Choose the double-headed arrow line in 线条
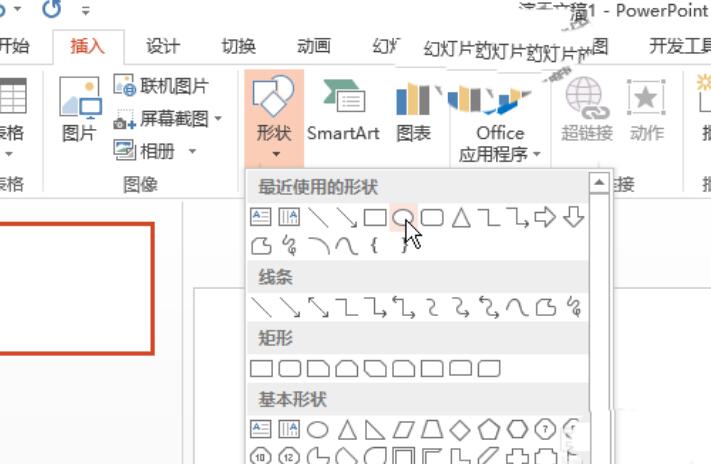711x464 pixels. pos(318,307)
